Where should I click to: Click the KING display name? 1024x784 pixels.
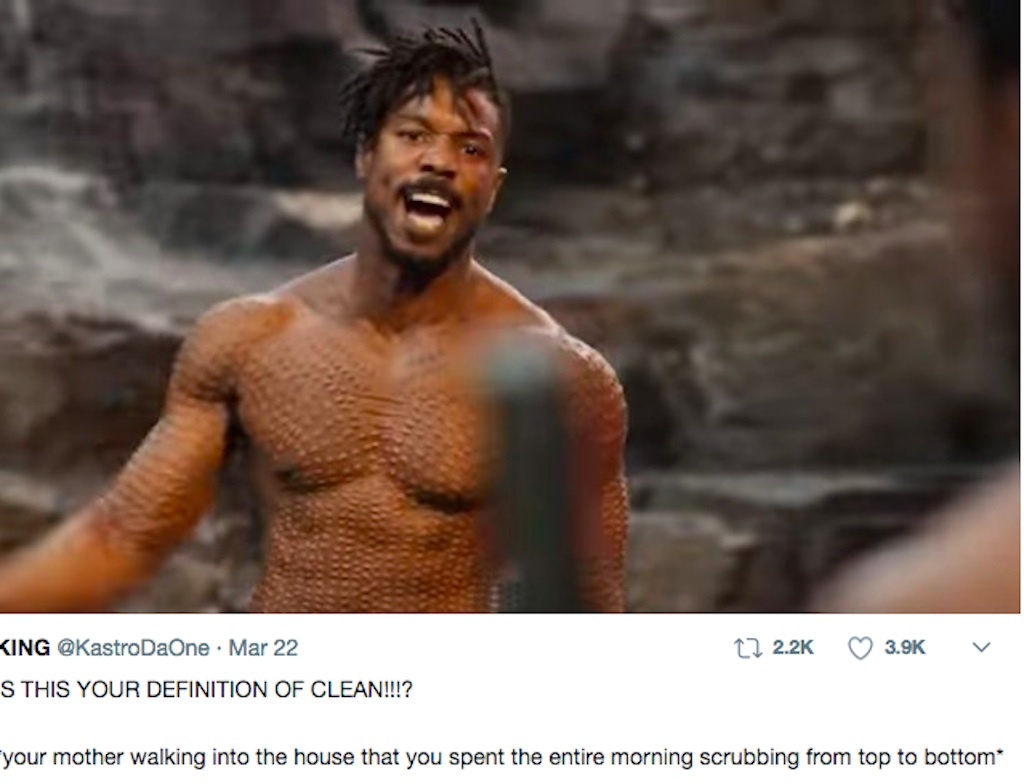[x=25, y=648]
